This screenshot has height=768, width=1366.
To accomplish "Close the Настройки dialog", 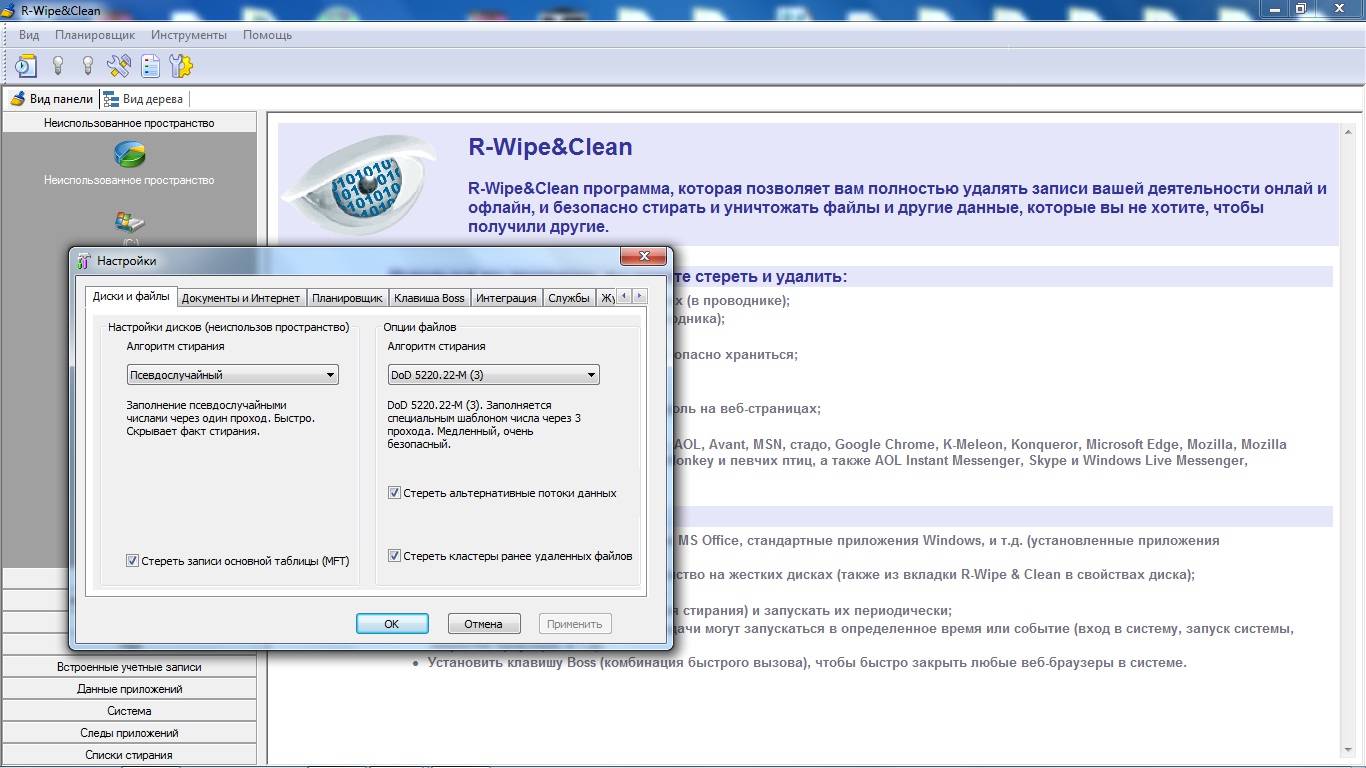I will (x=643, y=257).
